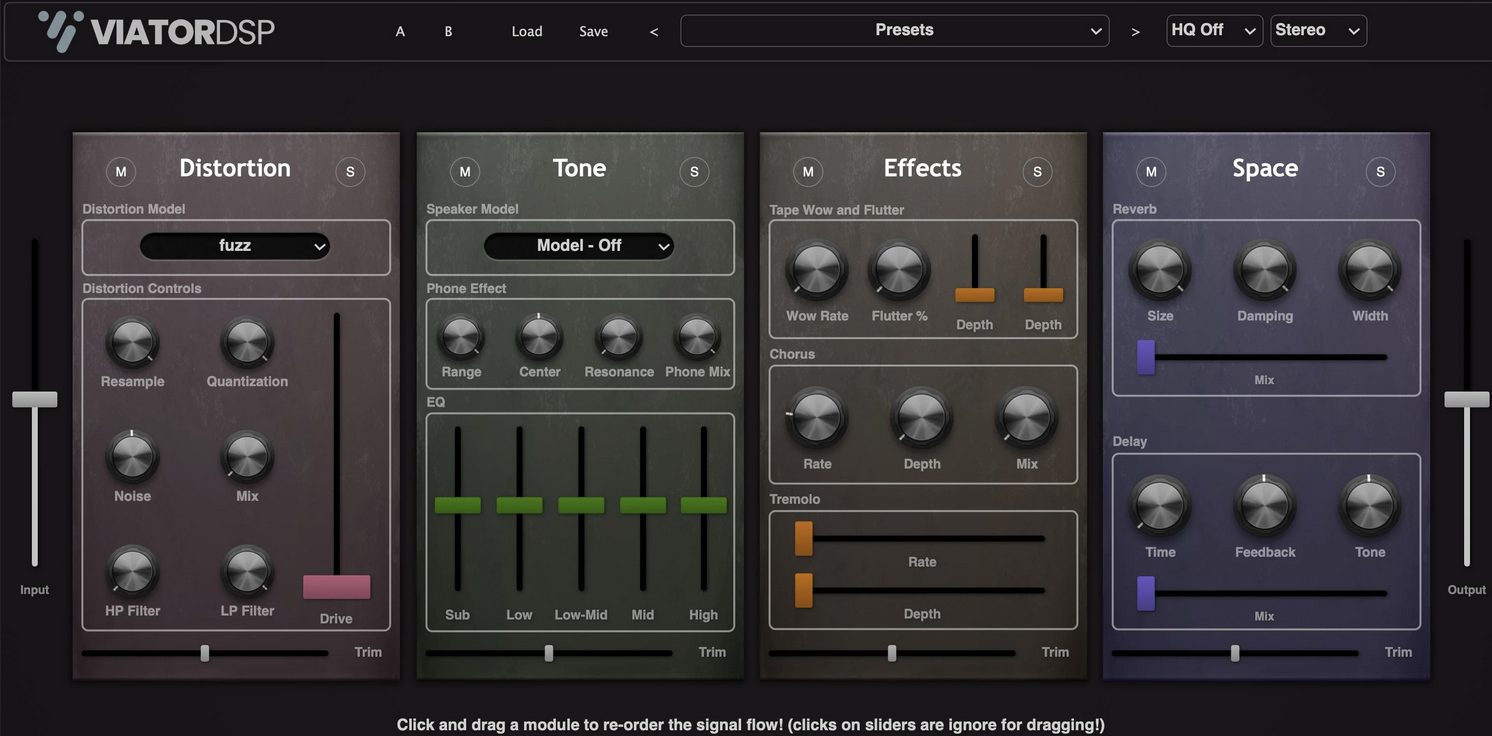1492x736 pixels.
Task: Adjust the Resample knob in Distortion
Action: coord(131,345)
